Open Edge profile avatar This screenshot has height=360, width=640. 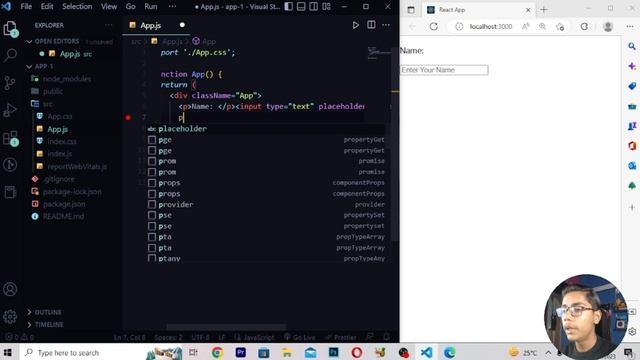click(608, 27)
